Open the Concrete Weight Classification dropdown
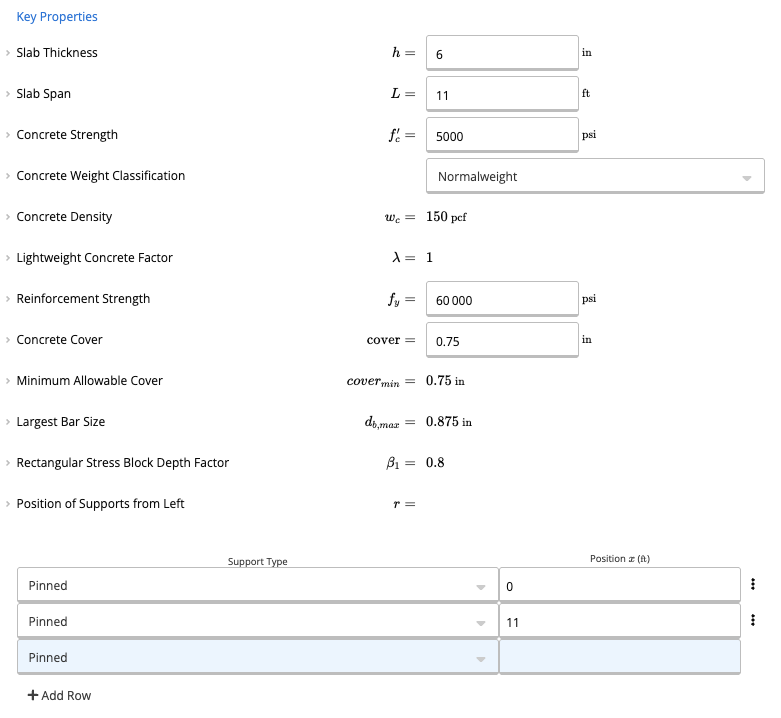 click(x=595, y=176)
